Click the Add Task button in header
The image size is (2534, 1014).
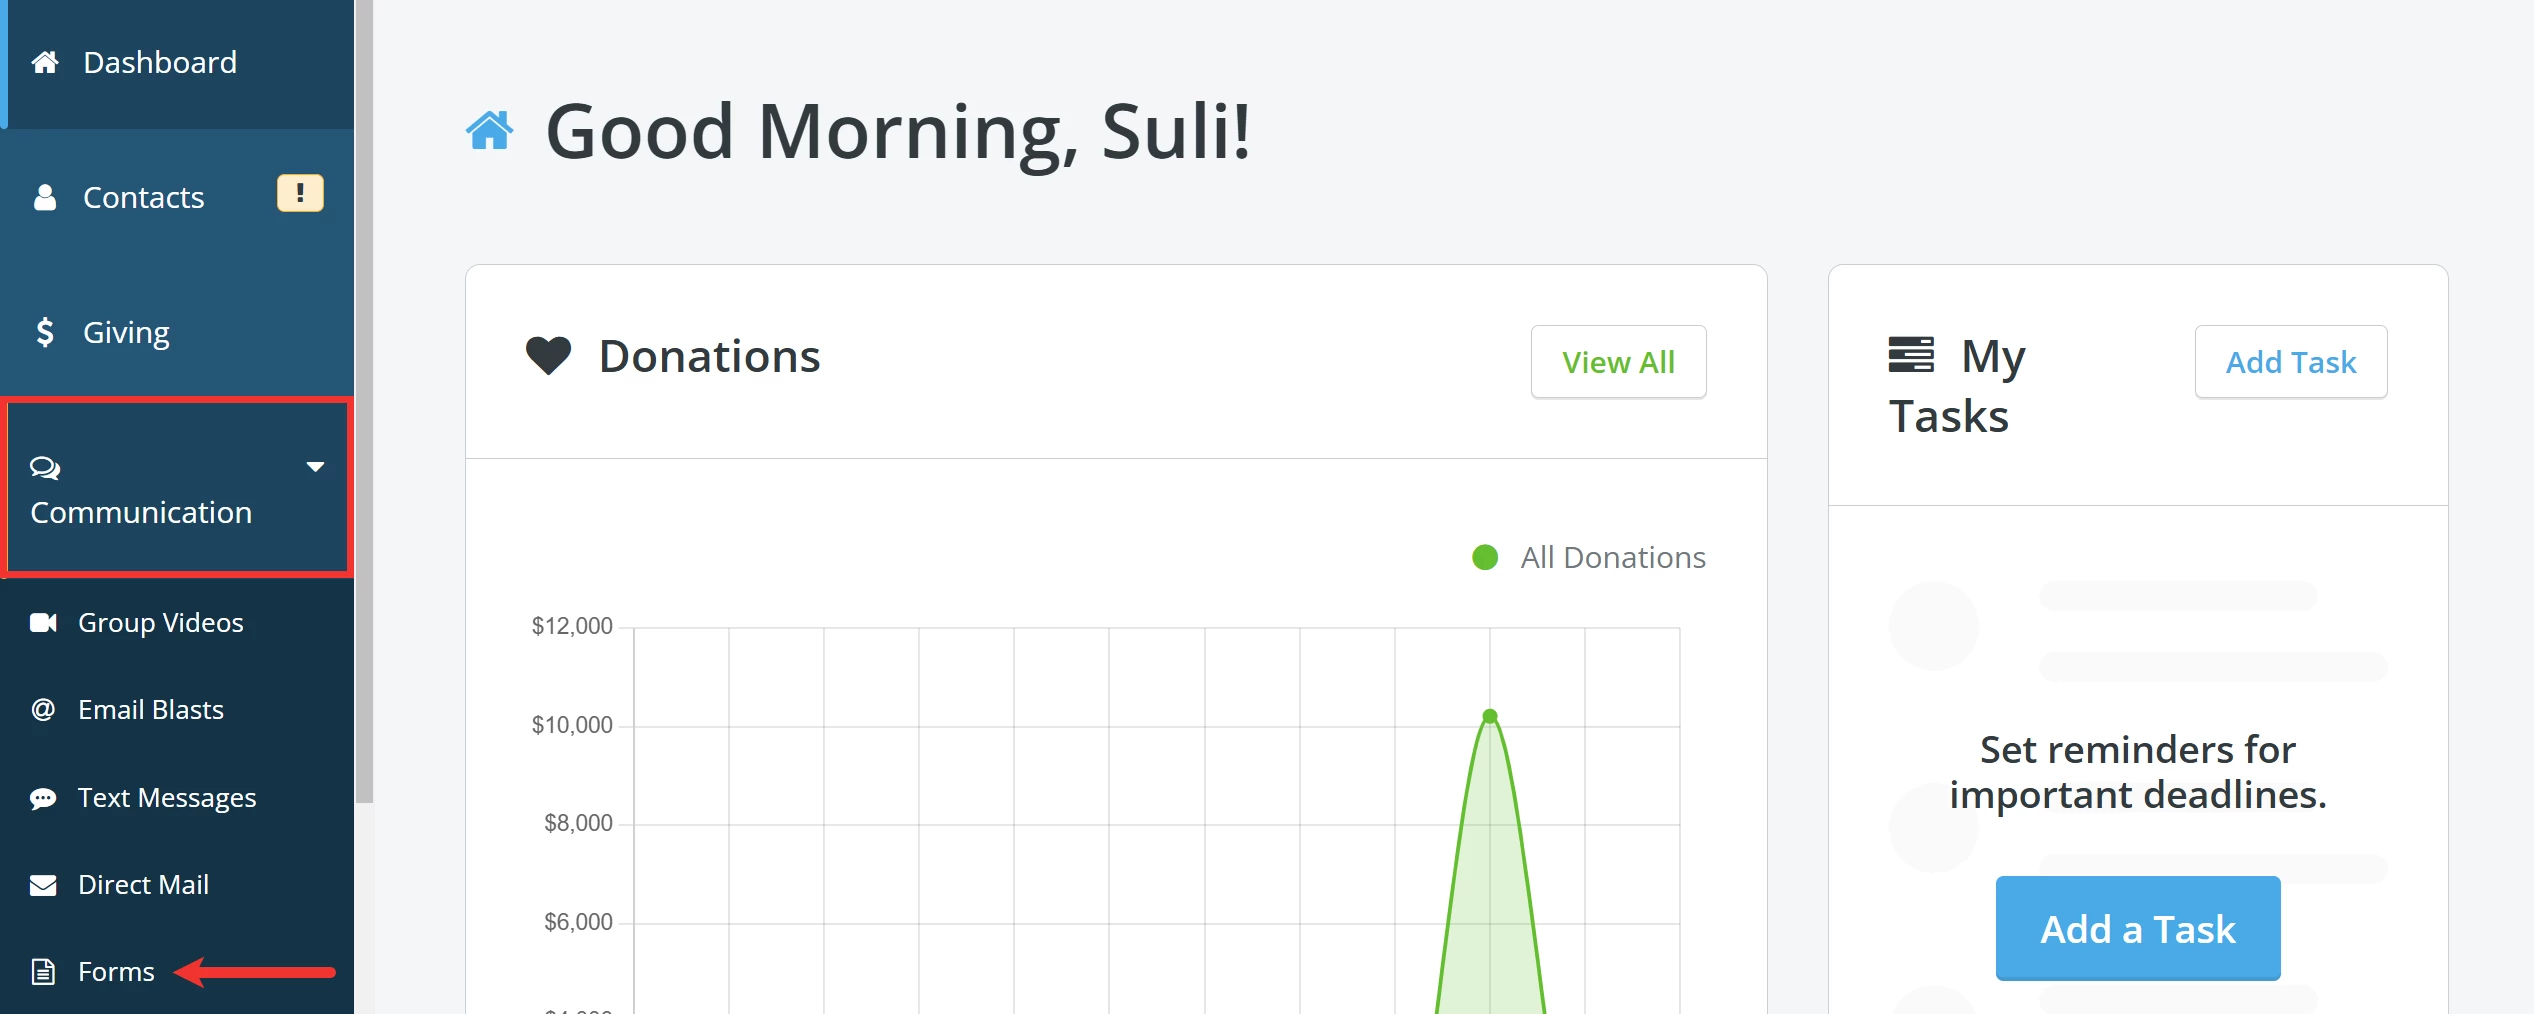coord(2290,362)
